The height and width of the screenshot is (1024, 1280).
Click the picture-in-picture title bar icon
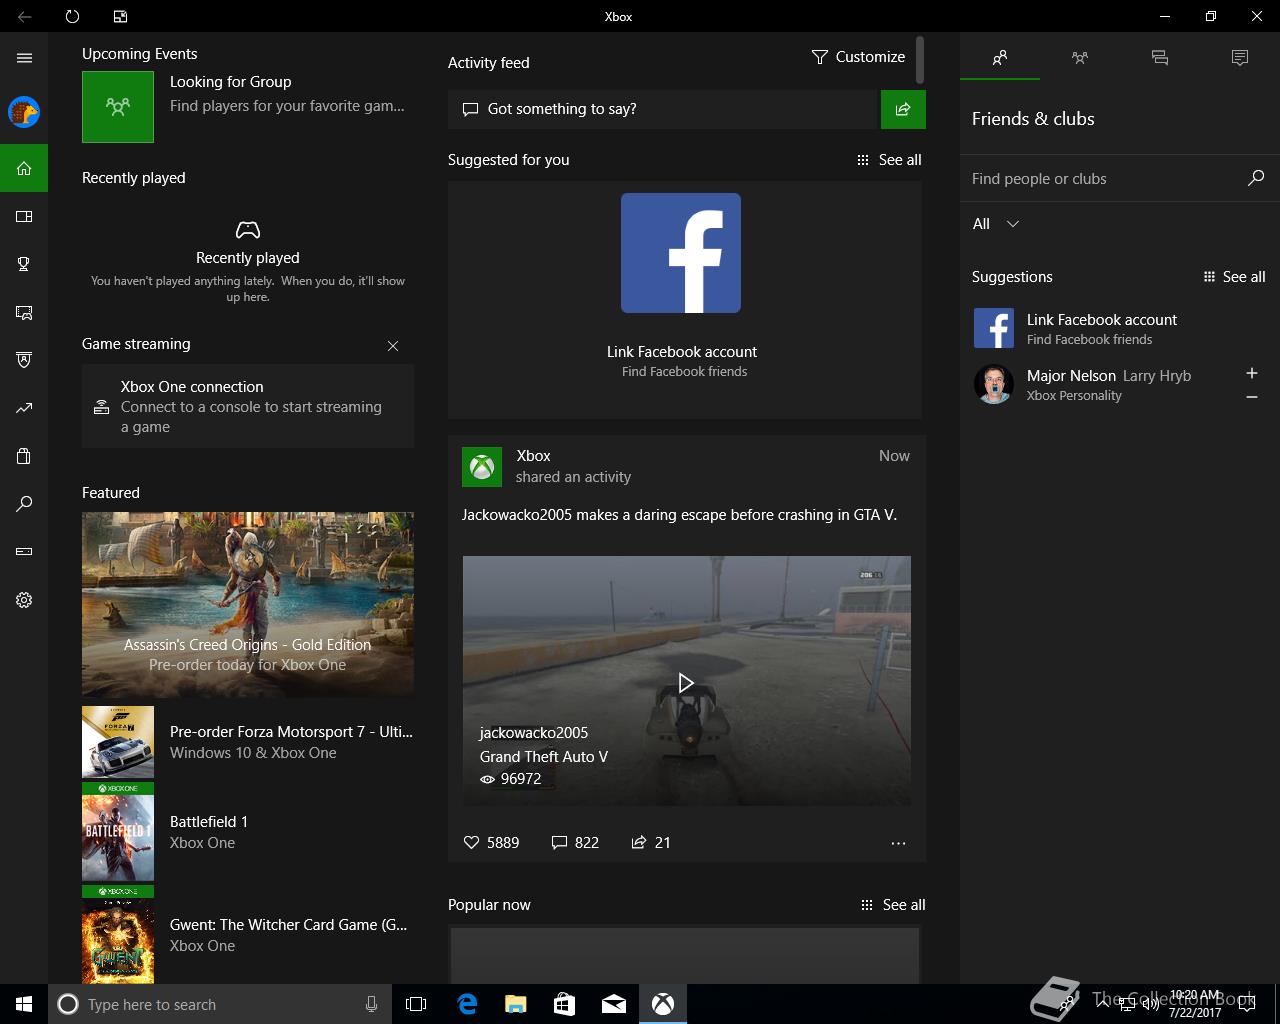pos(120,16)
